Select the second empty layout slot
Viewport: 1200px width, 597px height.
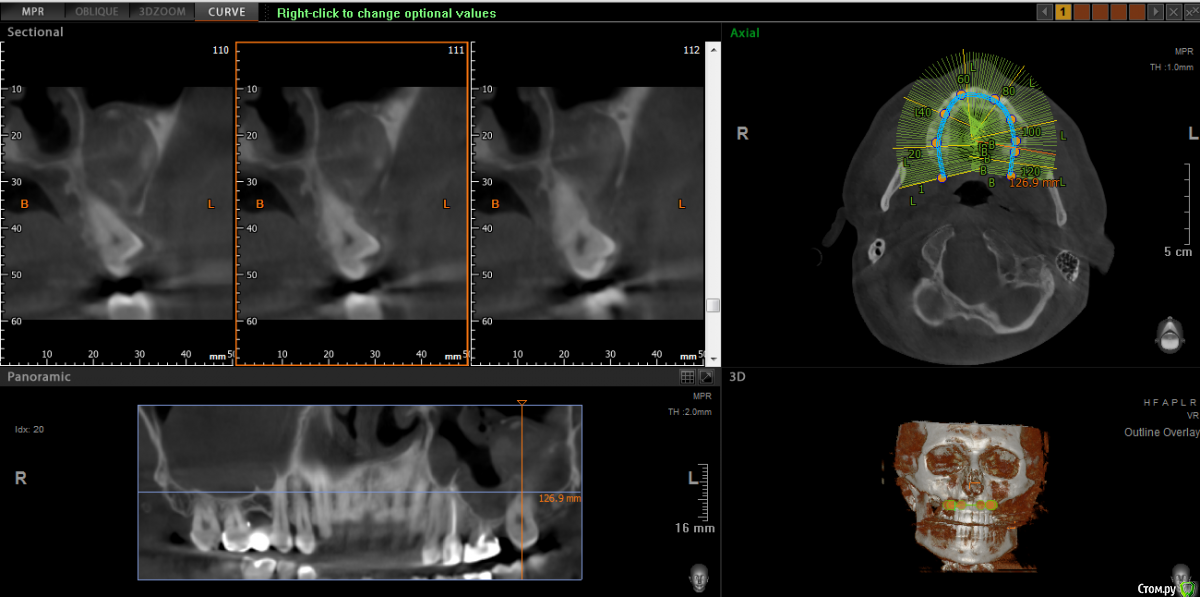pyautogui.click(x=1100, y=12)
